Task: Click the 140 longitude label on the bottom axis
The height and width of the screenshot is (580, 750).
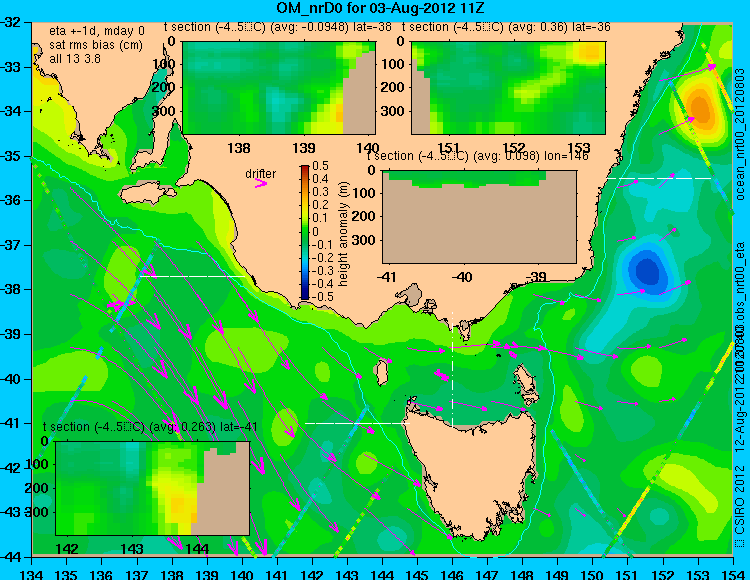Action: pyautogui.click(x=242, y=574)
